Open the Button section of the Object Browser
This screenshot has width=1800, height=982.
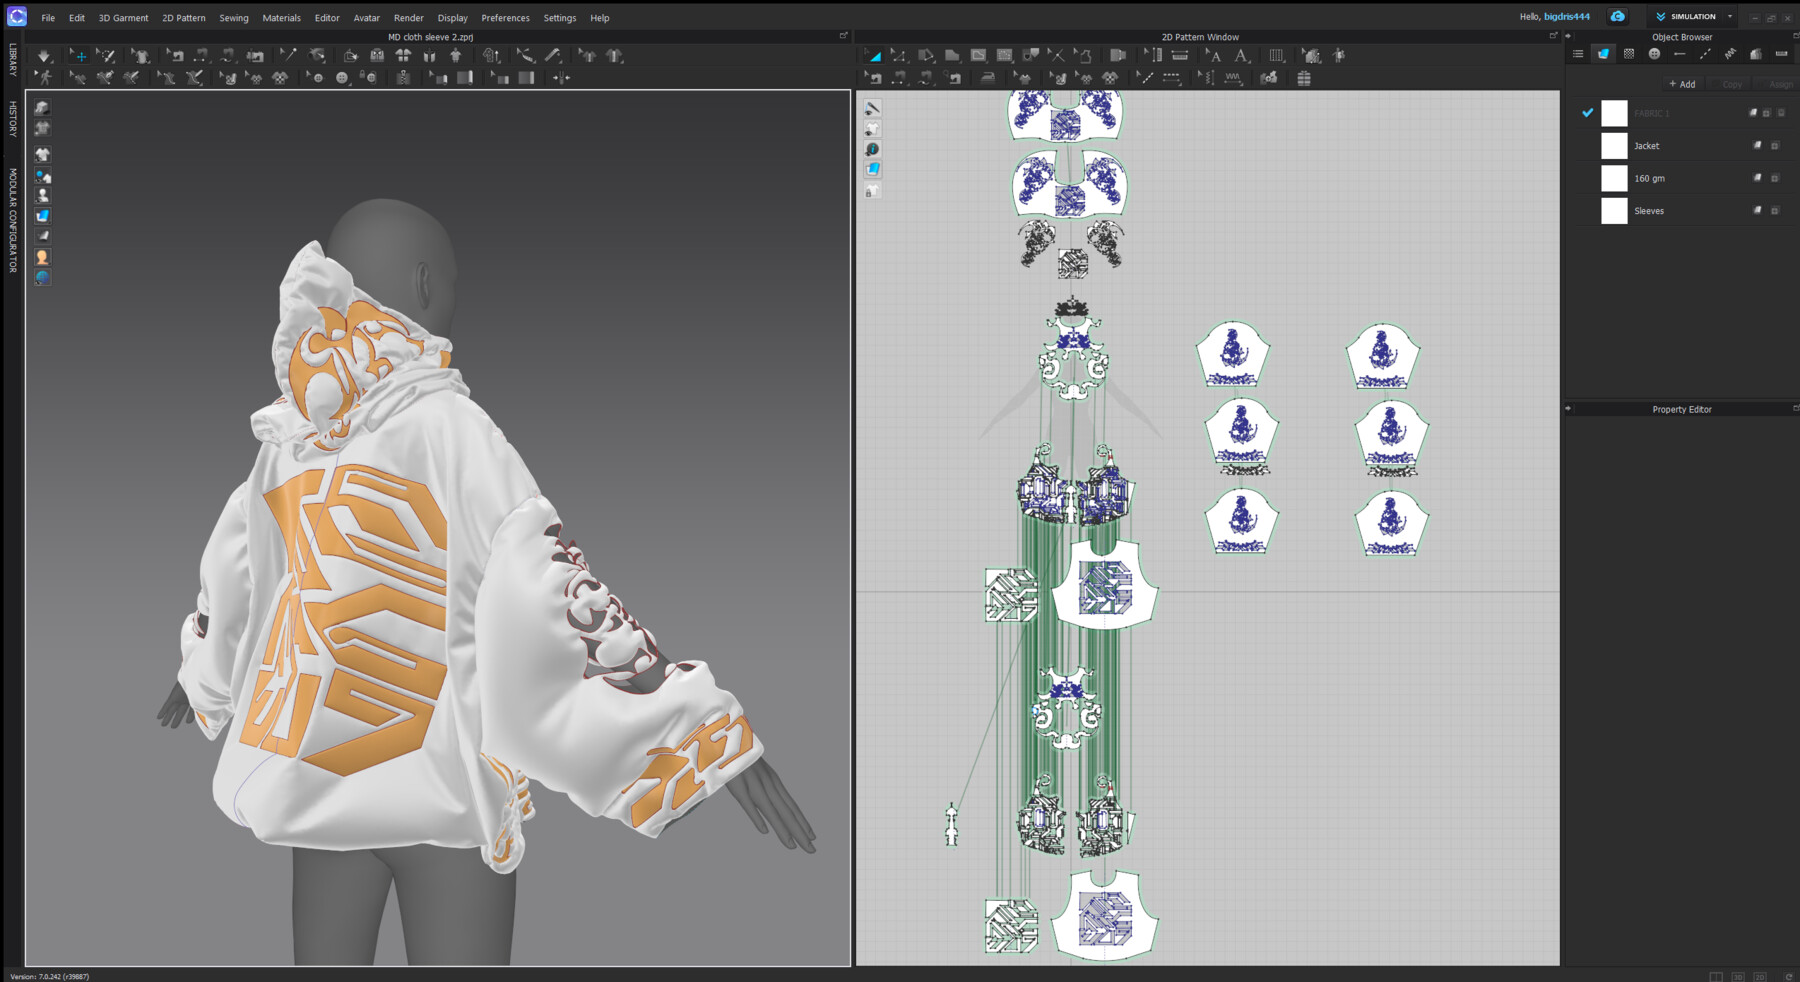(1655, 53)
